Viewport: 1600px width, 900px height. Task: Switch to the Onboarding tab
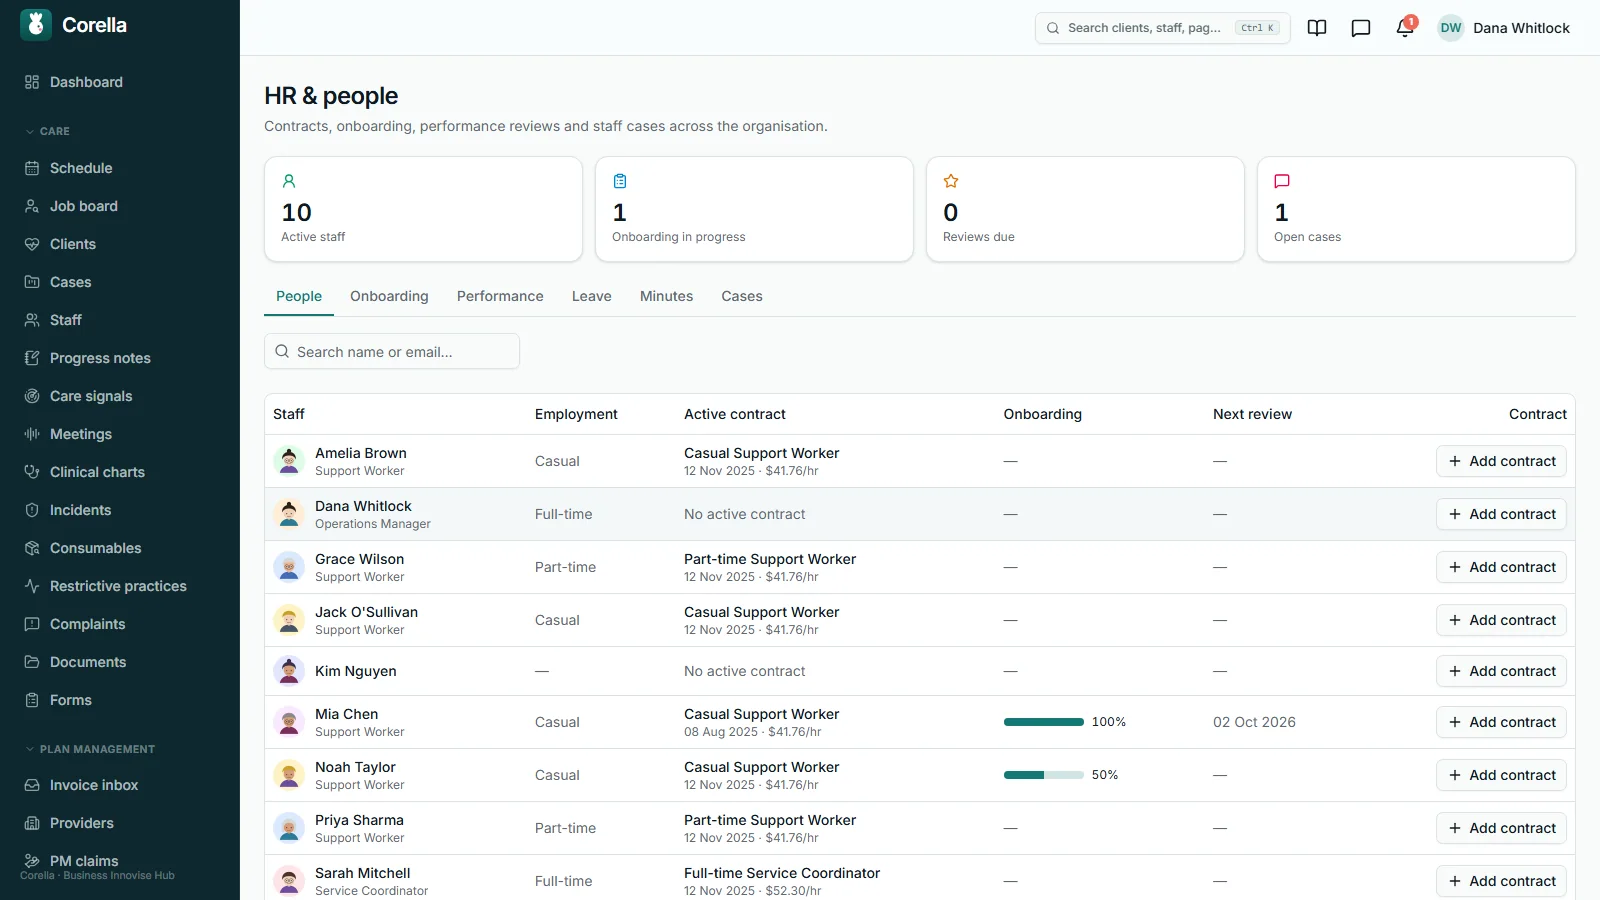389,296
